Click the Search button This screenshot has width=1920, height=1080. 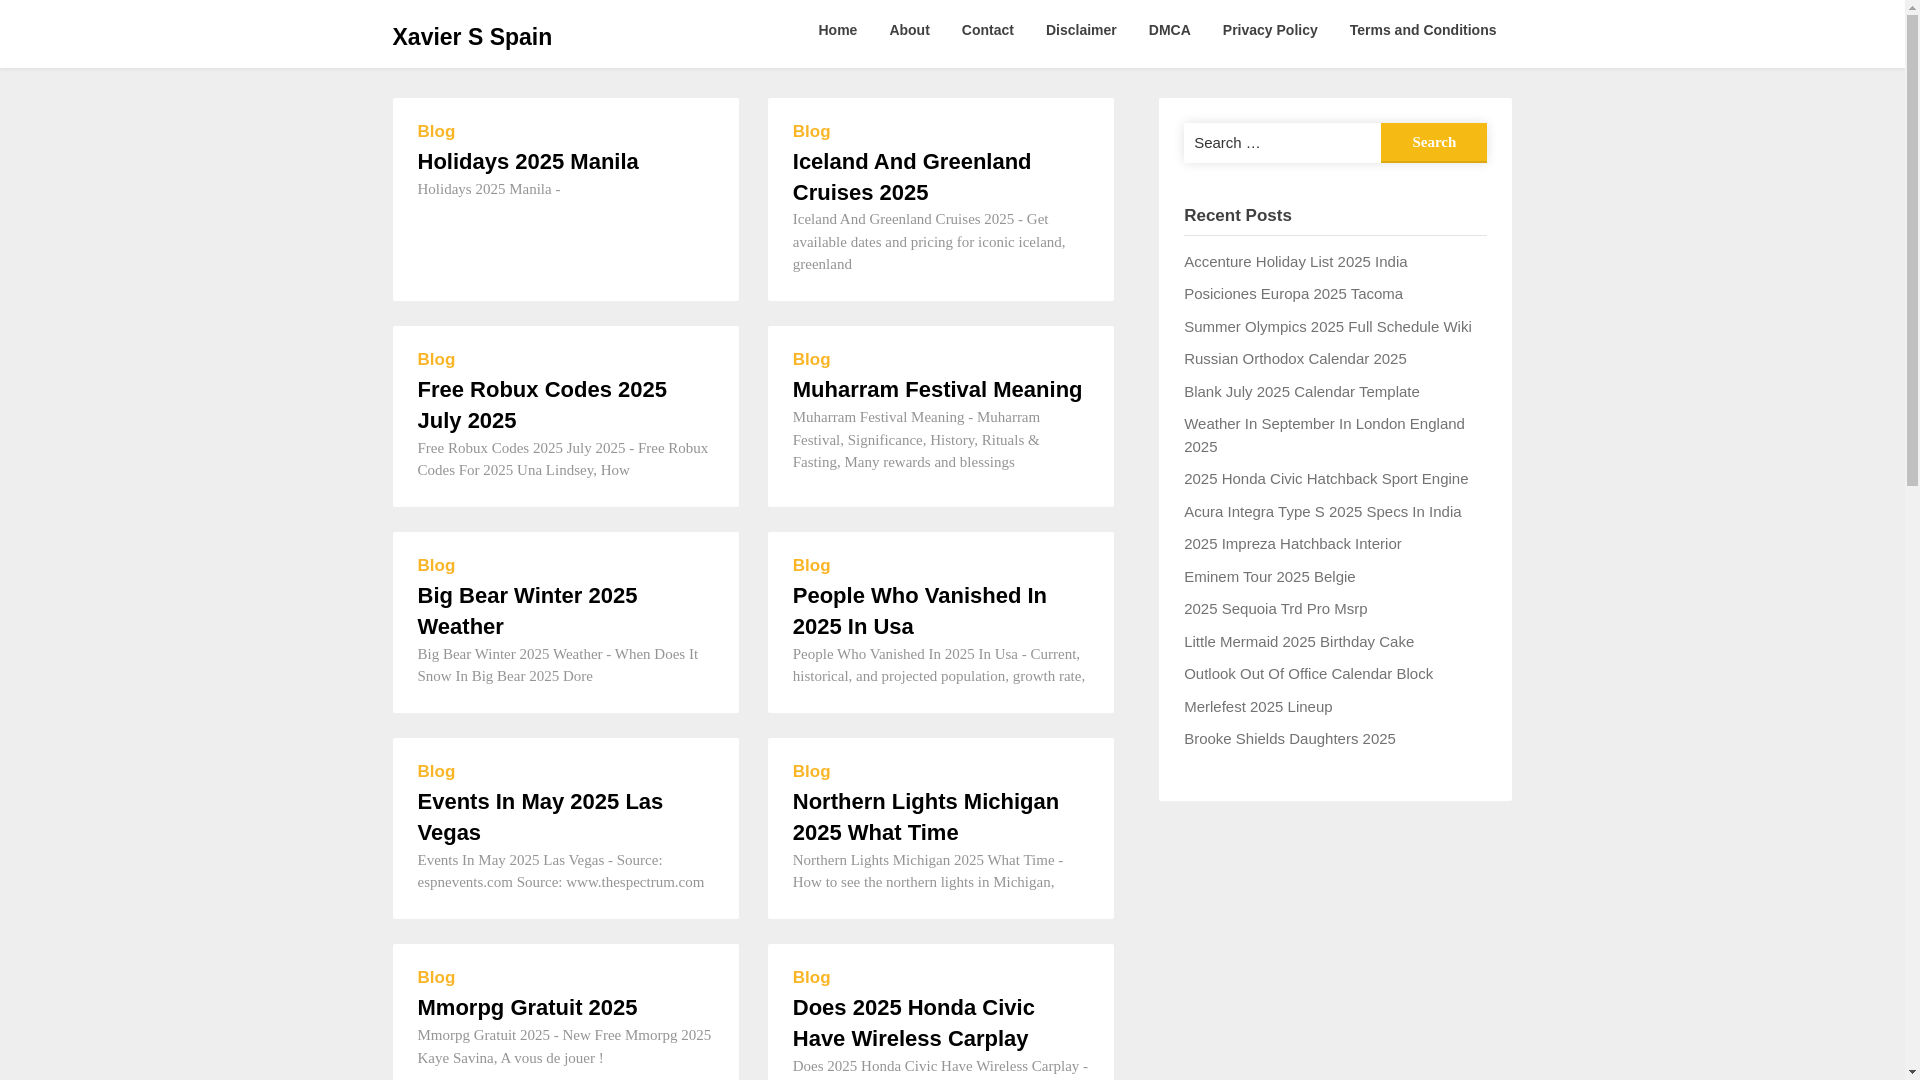pos(1433,142)
